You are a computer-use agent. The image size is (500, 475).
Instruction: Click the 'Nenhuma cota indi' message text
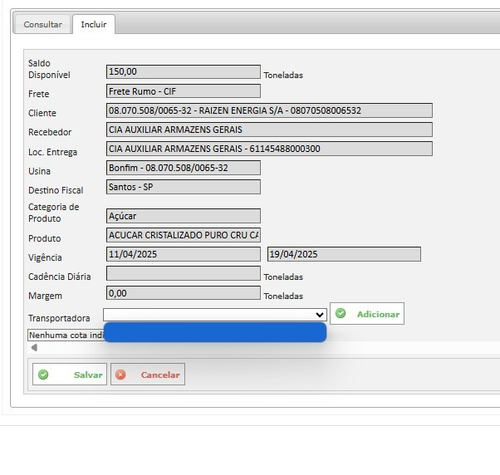(66, 335)
